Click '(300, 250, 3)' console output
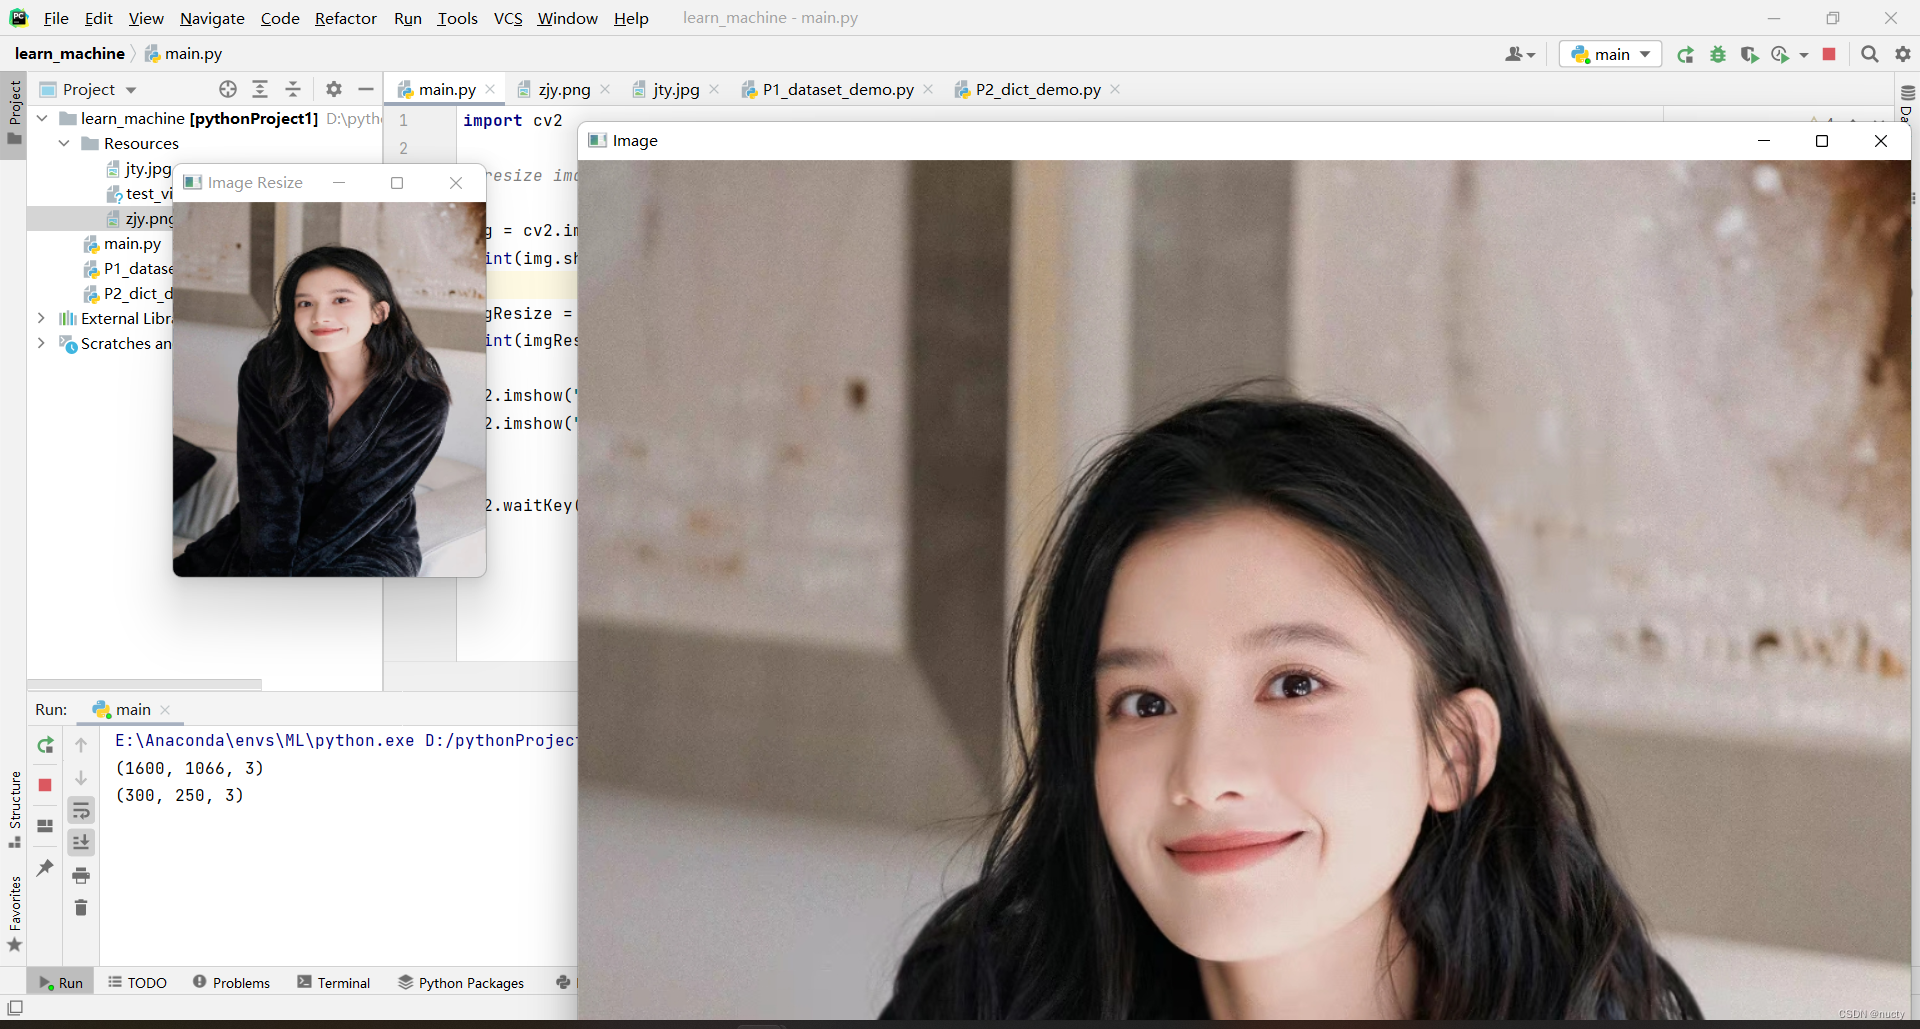The width and height of the screenshot is (1920, 1029). point(180,795)
